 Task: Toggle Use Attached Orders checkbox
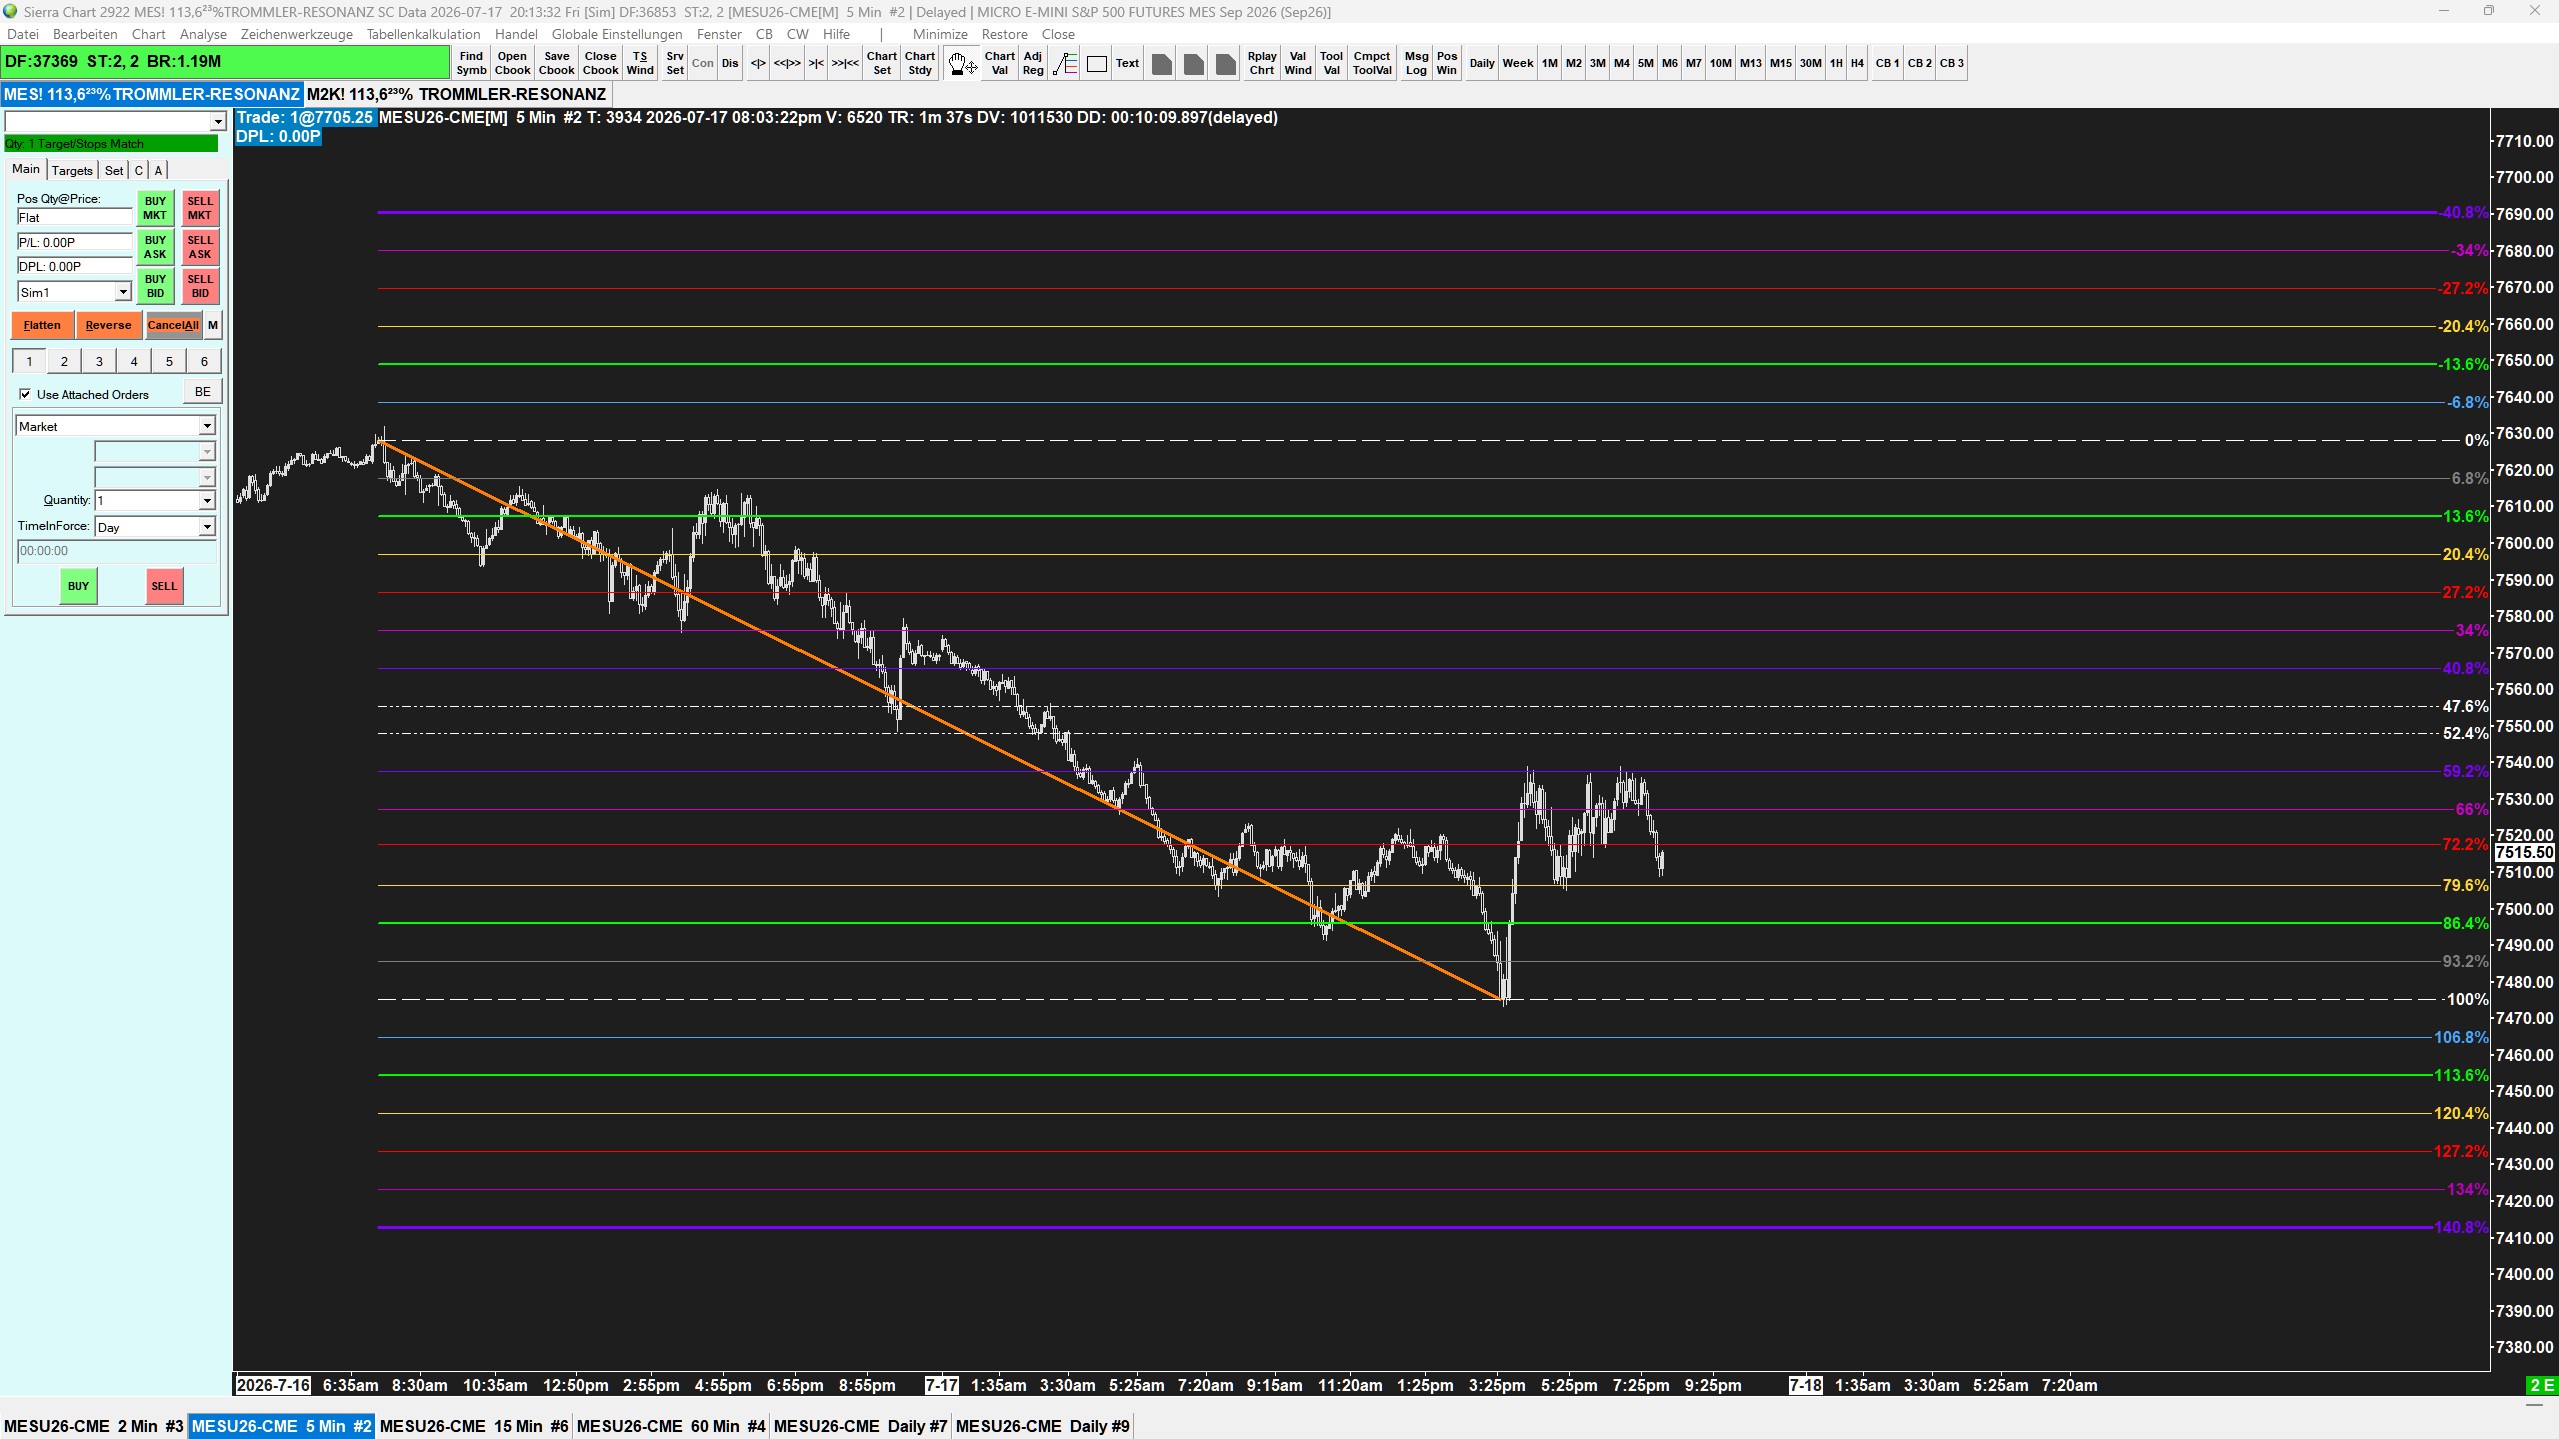click(25, 394)
